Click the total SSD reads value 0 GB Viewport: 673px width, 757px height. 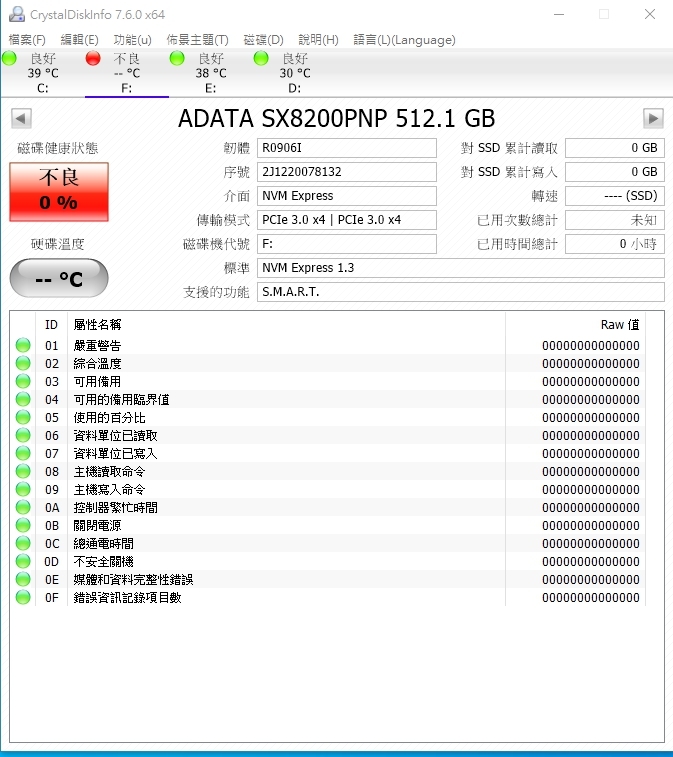tap(615, 148)
